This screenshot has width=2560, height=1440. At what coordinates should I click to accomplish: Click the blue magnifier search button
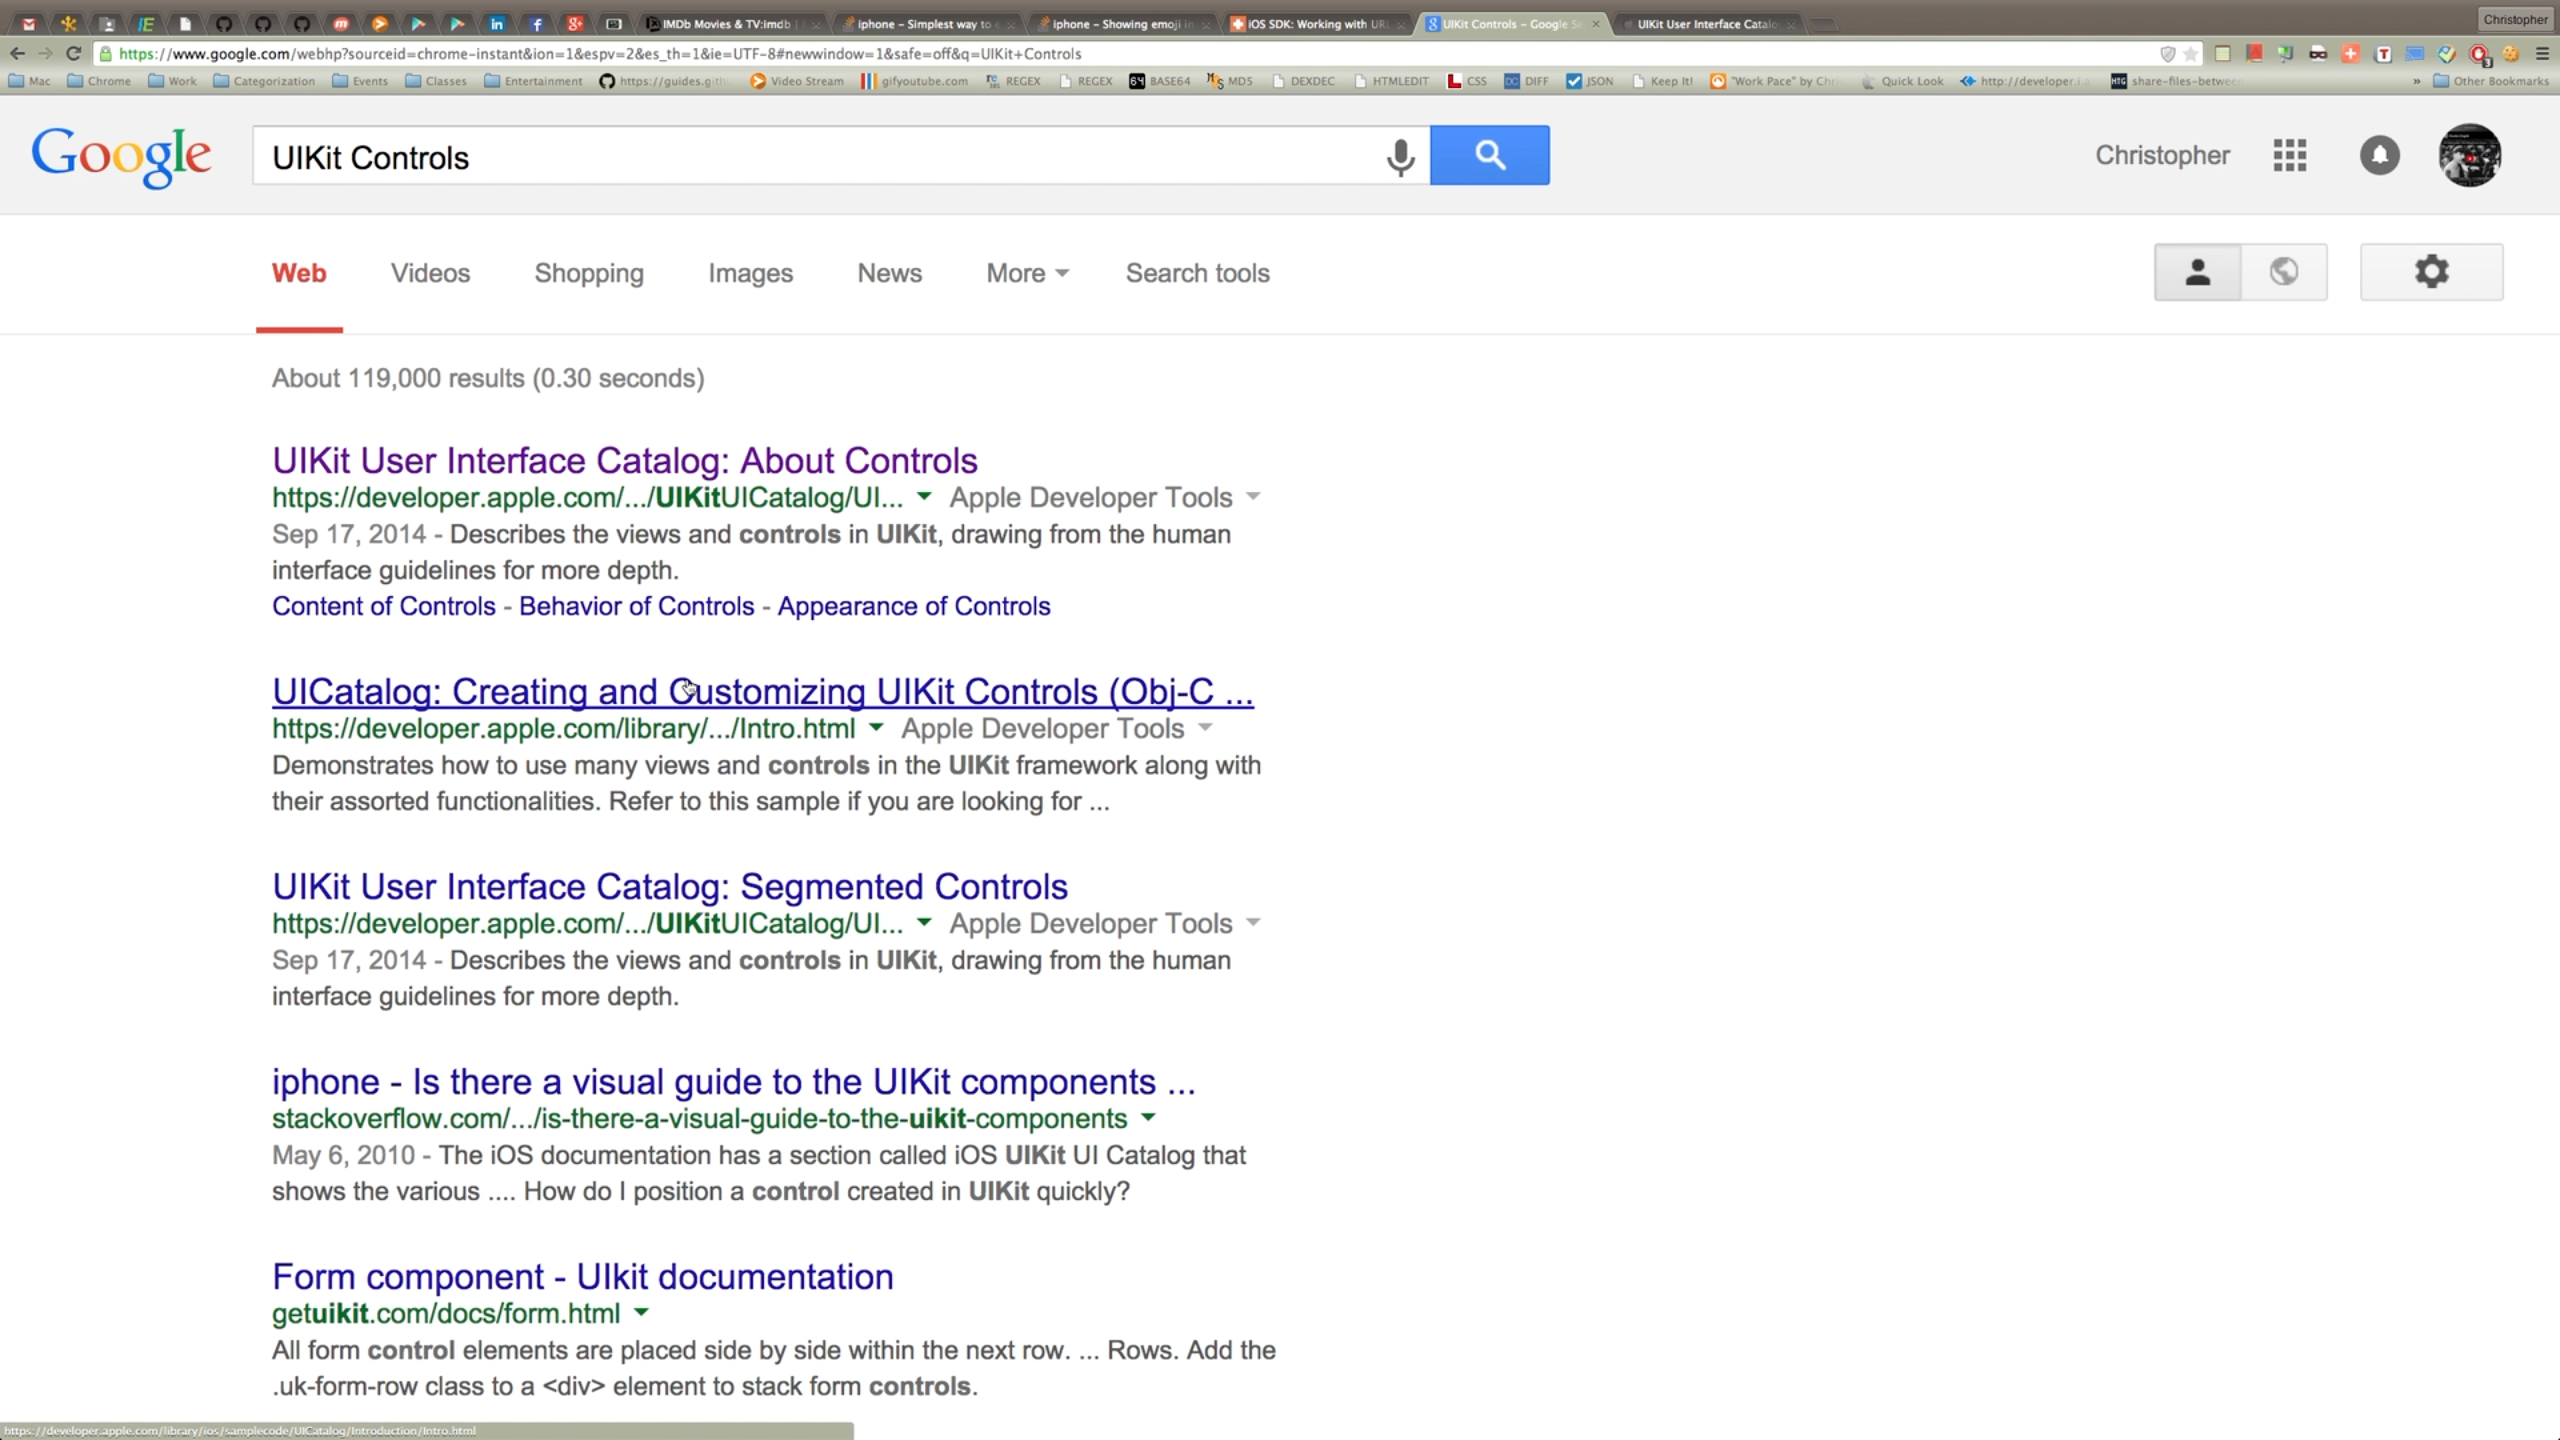coord(1489,155)
